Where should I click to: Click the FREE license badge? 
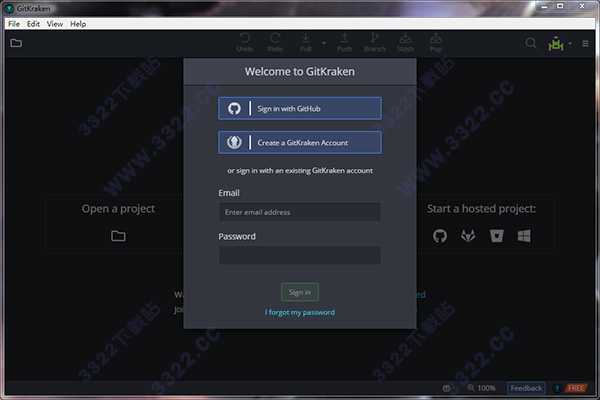(576, 388)
